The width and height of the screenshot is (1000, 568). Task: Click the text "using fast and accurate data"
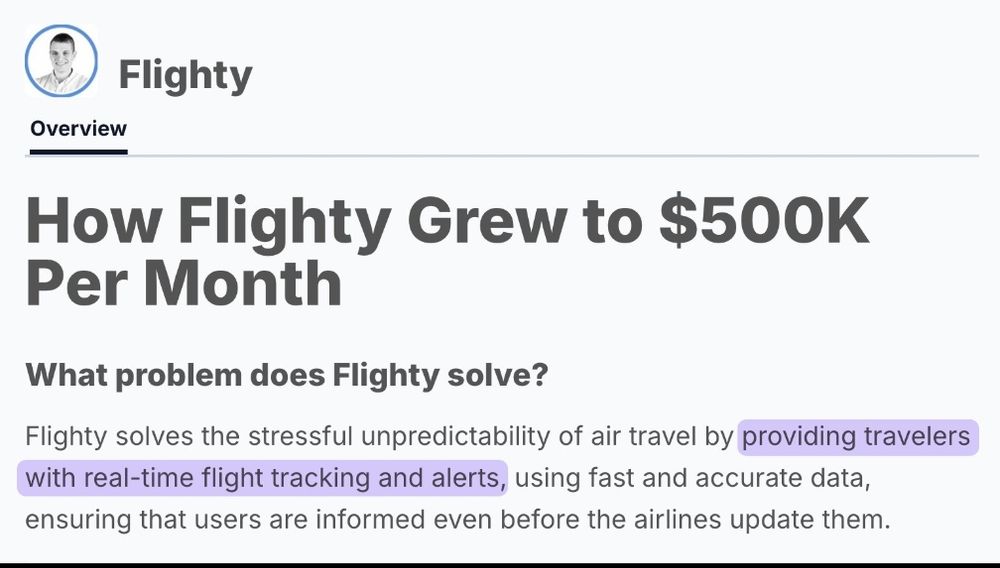pyautogui.click(x=692, y=478)
